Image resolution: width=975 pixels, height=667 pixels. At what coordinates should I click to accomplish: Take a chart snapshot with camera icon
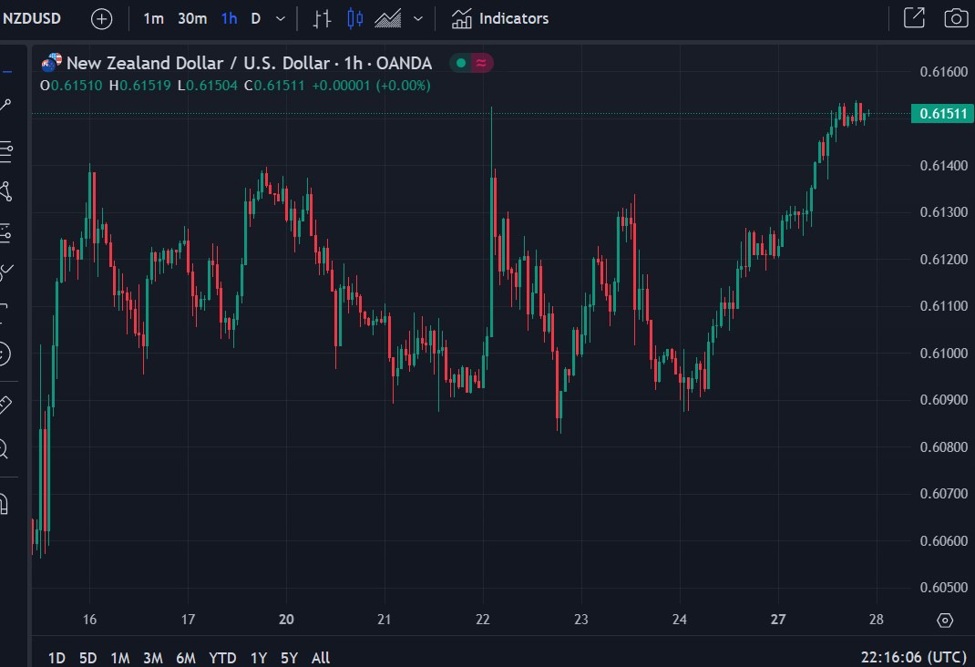point(956,18)
